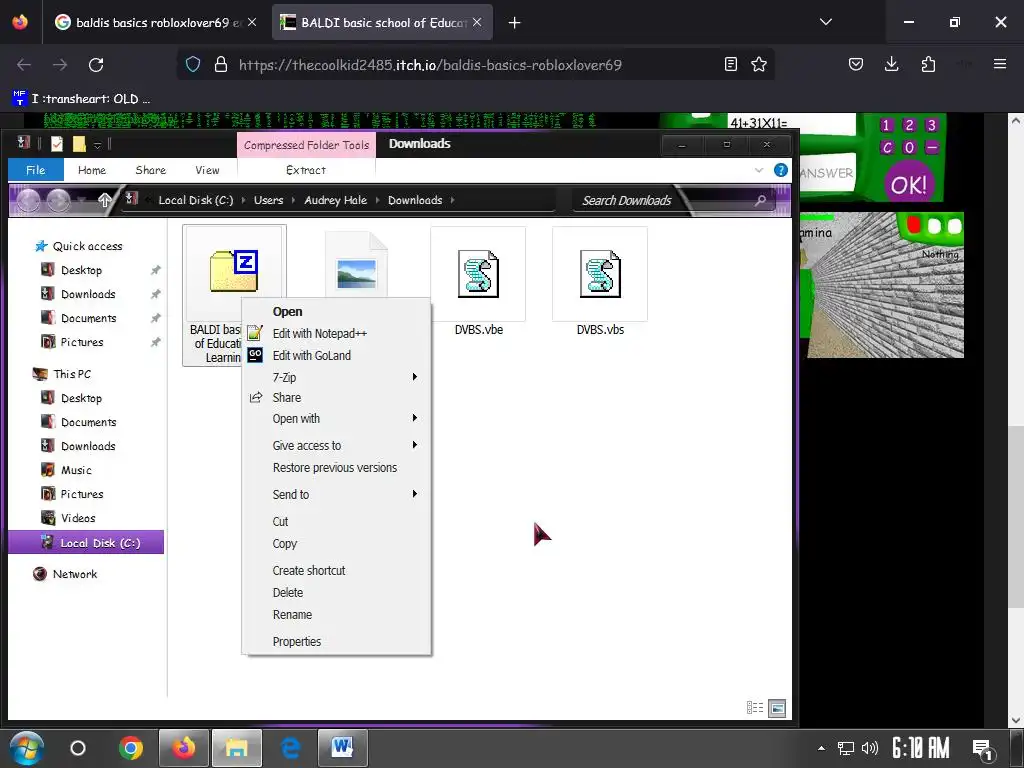
Task: Click the volume speaker tray icon
Action: click(870, 748)
